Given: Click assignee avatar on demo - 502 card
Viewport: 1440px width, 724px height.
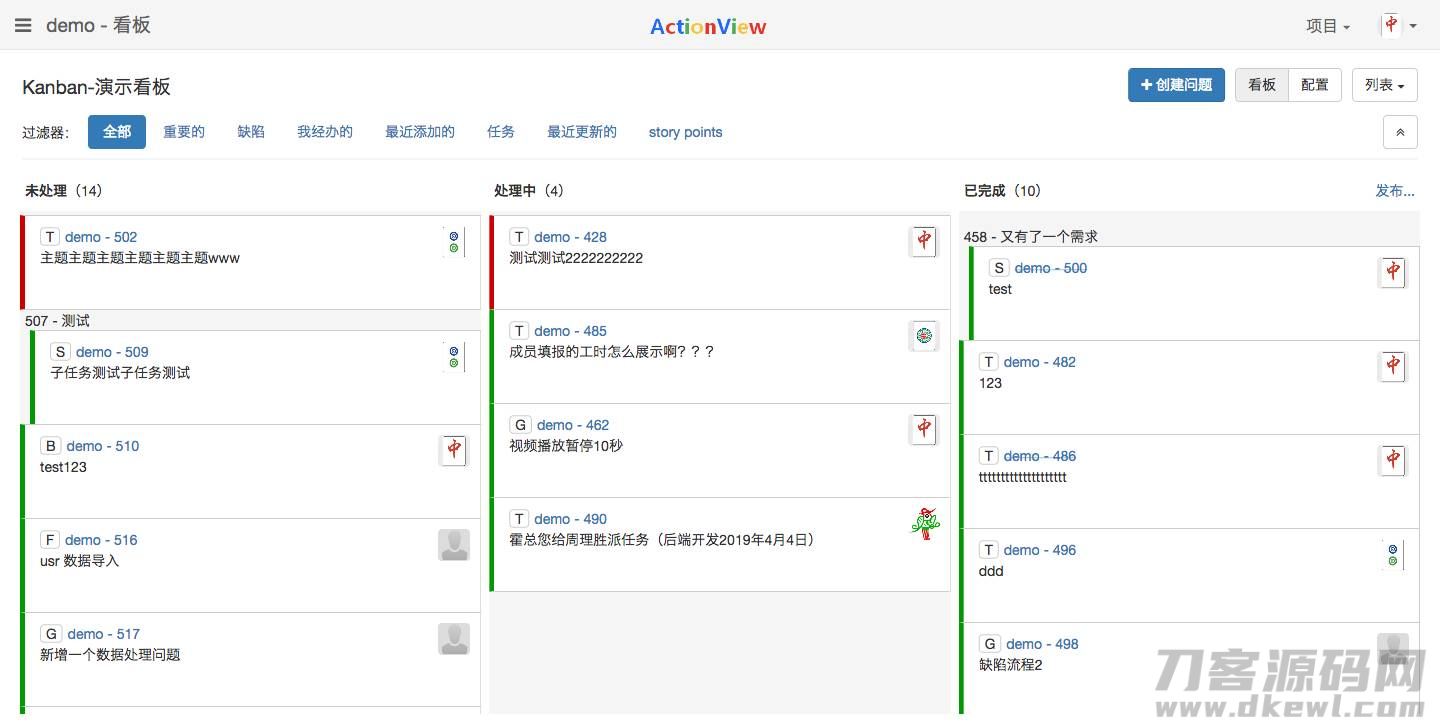Looking at the screenshot, I should [454, 242].
